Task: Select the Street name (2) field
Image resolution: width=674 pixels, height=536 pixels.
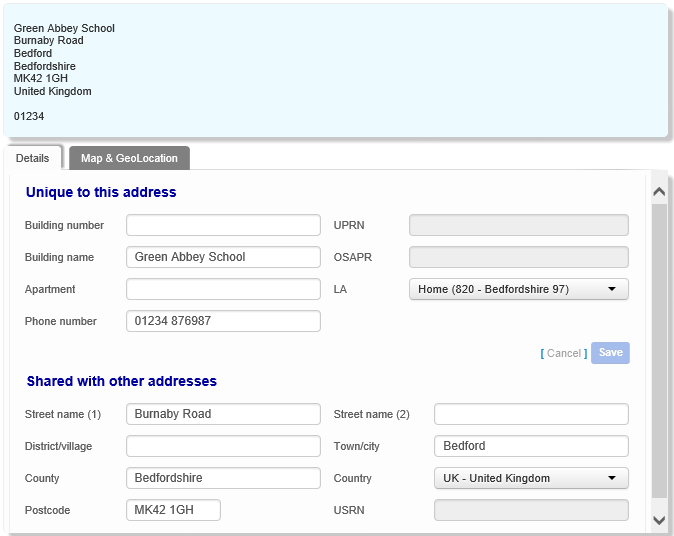Action: tap(530, 414)
